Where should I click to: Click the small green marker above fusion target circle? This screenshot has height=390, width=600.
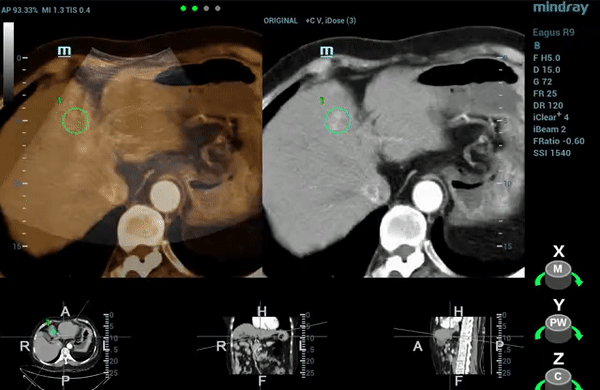pos(60,101)
